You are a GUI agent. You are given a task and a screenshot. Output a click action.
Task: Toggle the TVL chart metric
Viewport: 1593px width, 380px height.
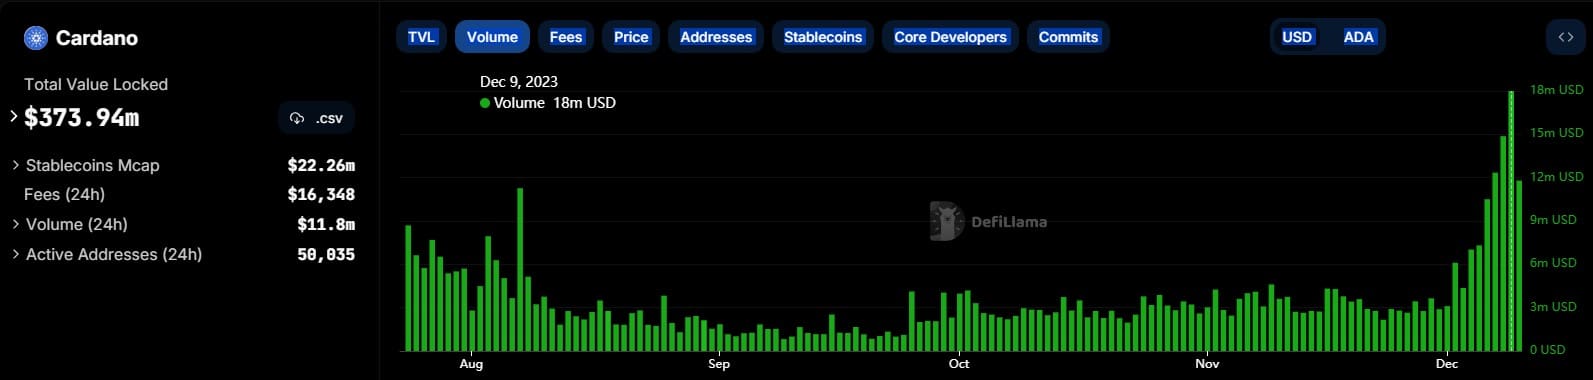(x=421, y=37)
